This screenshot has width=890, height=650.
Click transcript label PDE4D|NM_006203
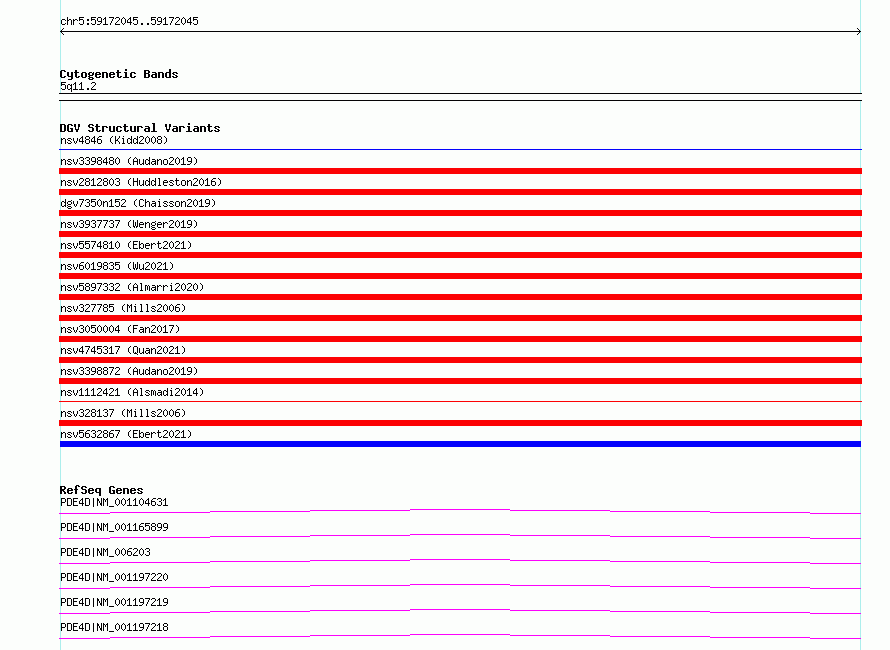point(105,552)
